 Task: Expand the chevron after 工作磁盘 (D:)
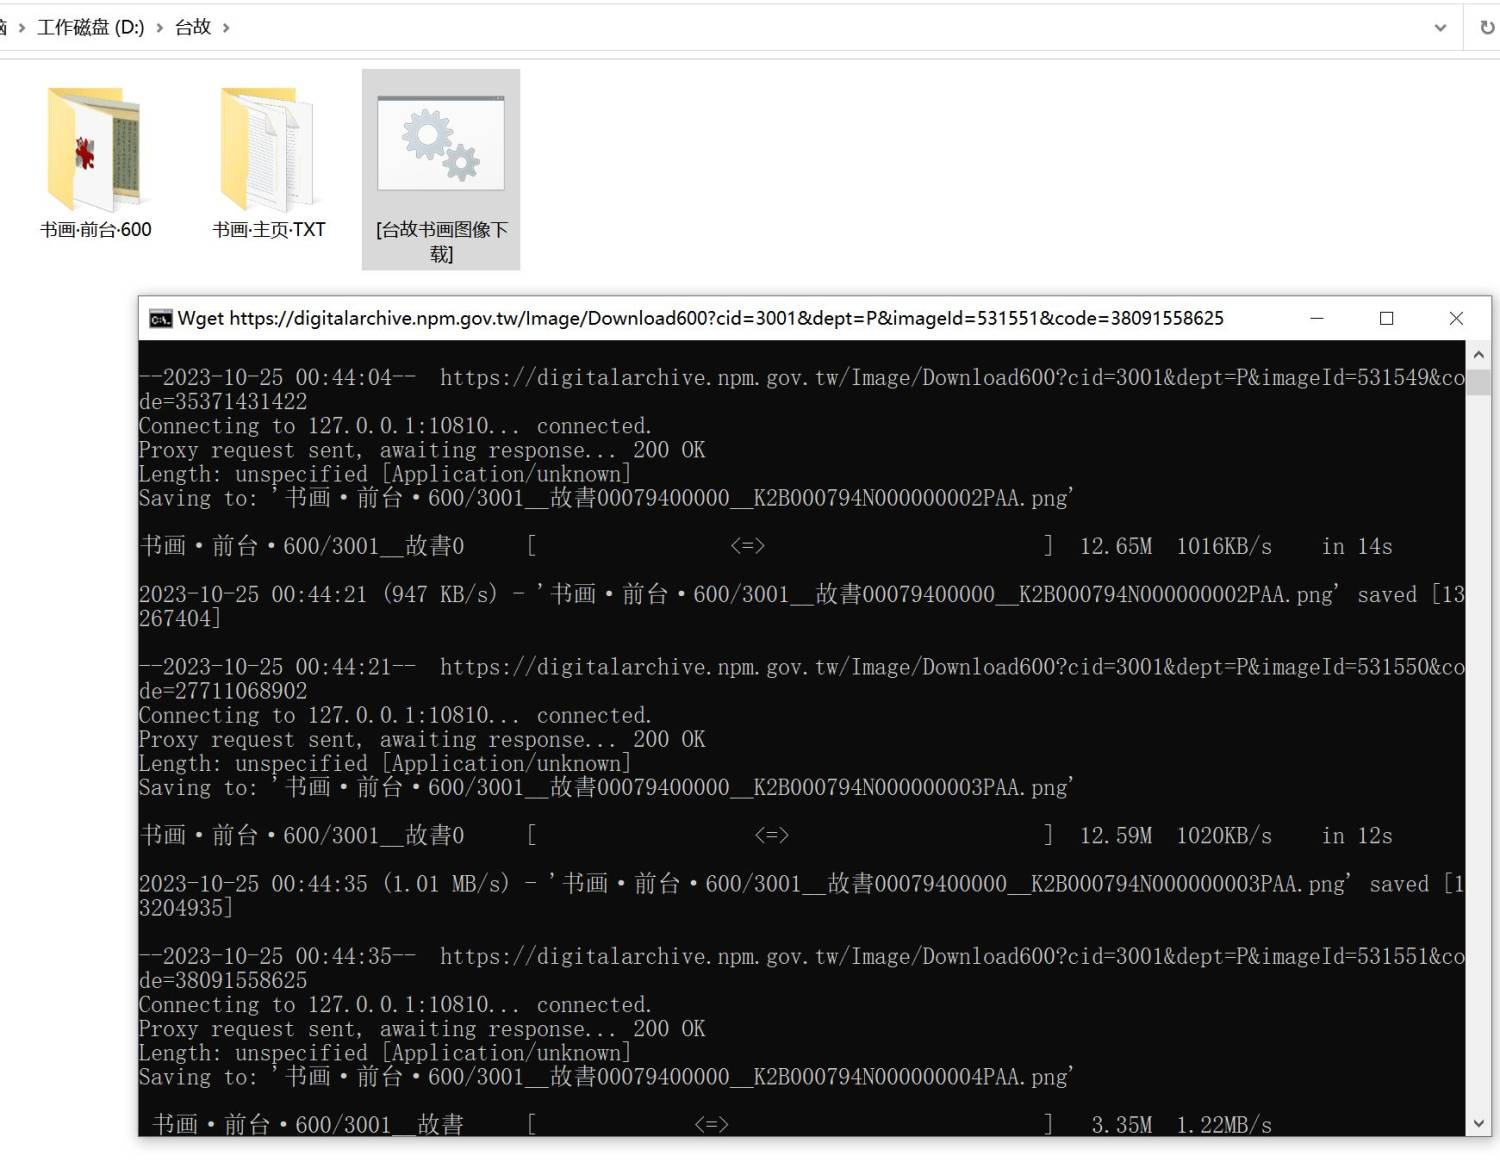tap(159, 28)
